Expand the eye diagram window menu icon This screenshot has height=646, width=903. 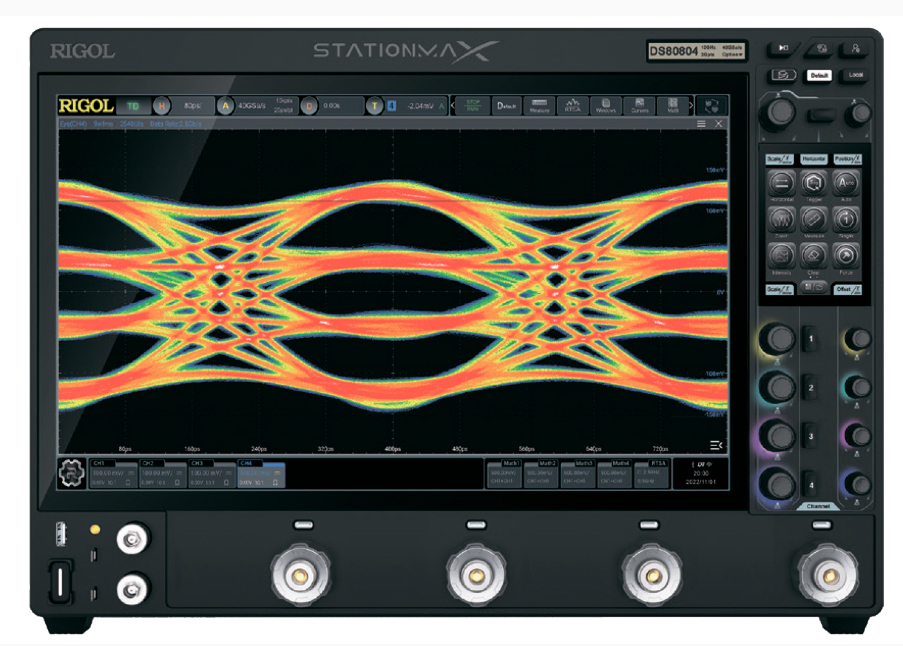click(x=701, y=124)
